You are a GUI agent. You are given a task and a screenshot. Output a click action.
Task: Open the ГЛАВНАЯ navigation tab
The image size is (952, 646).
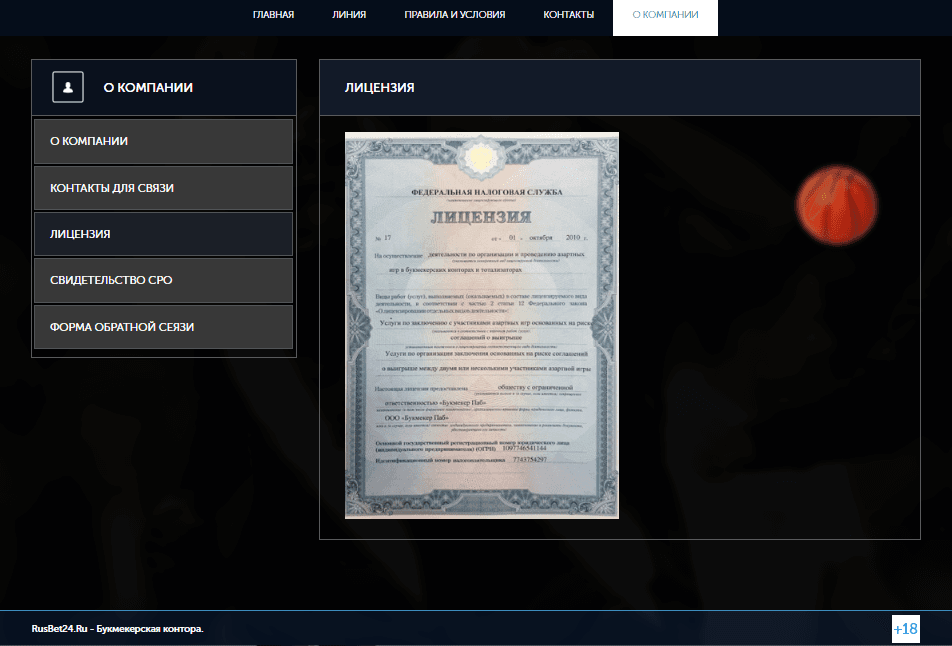273,15
